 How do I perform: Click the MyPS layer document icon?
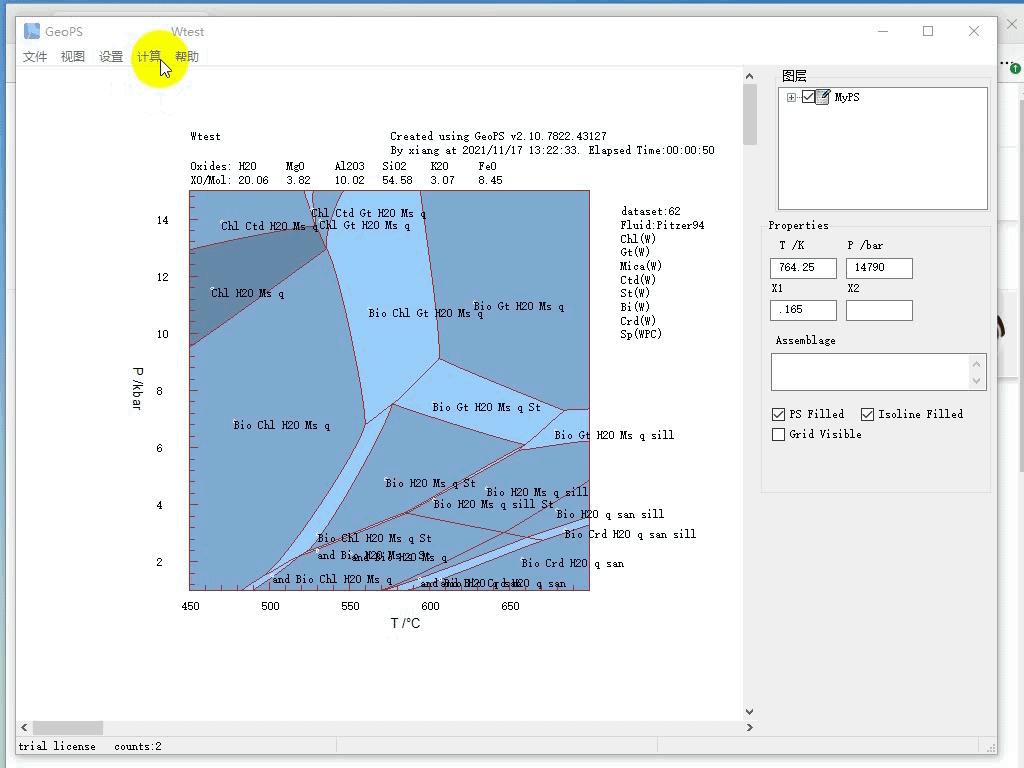823,97
